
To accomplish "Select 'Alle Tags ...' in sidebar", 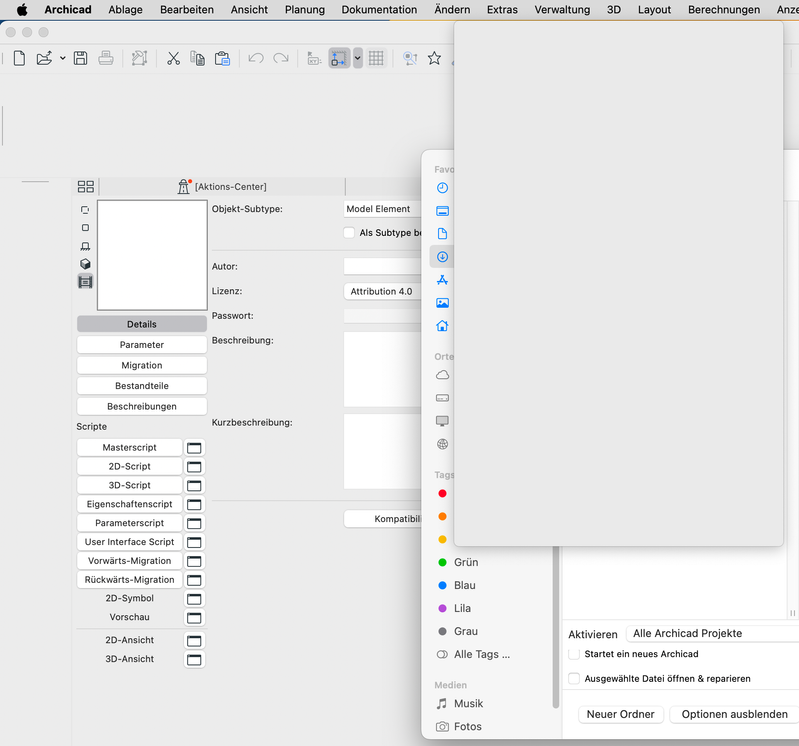I will pos(482,654).
